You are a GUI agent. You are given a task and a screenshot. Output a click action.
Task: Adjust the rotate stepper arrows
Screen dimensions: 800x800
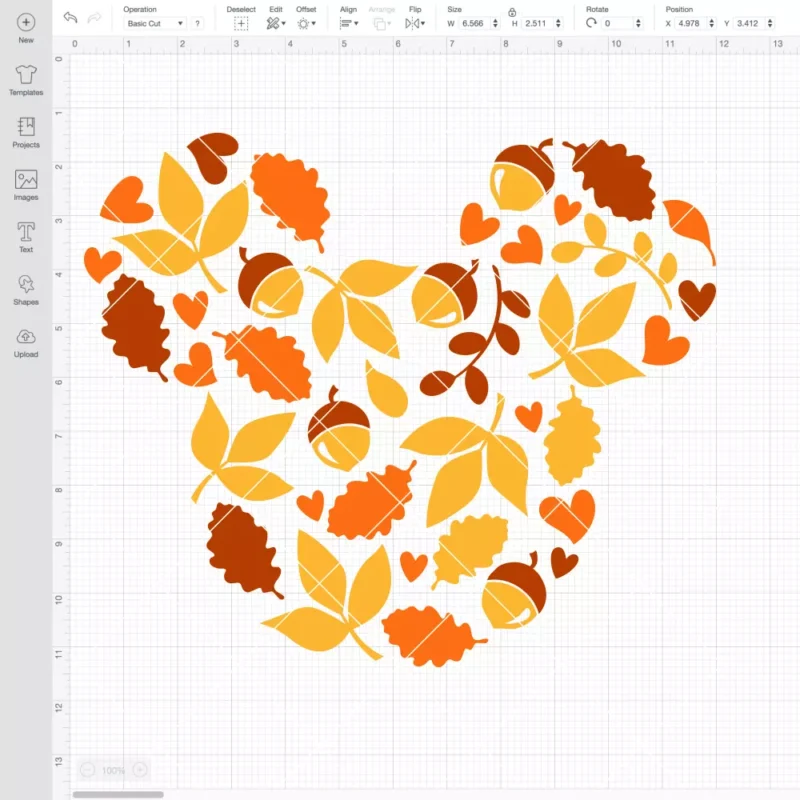638,23
